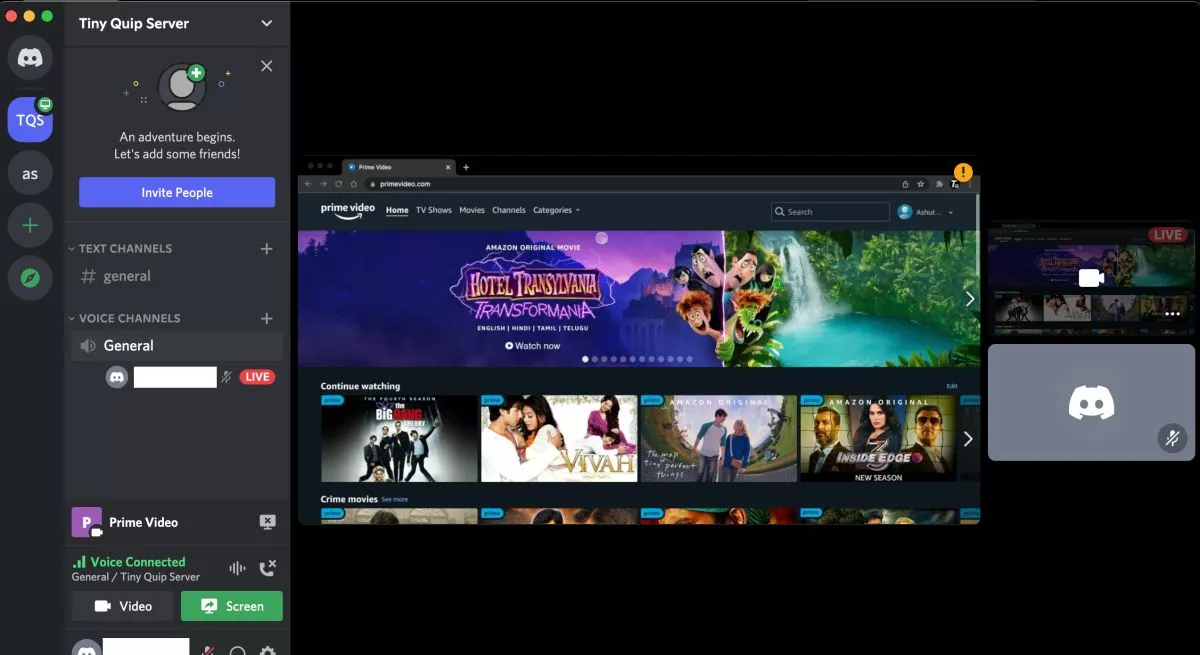
Task: Click Watch now on Hotel Transylvania banner
Action: tap(532, 346)
